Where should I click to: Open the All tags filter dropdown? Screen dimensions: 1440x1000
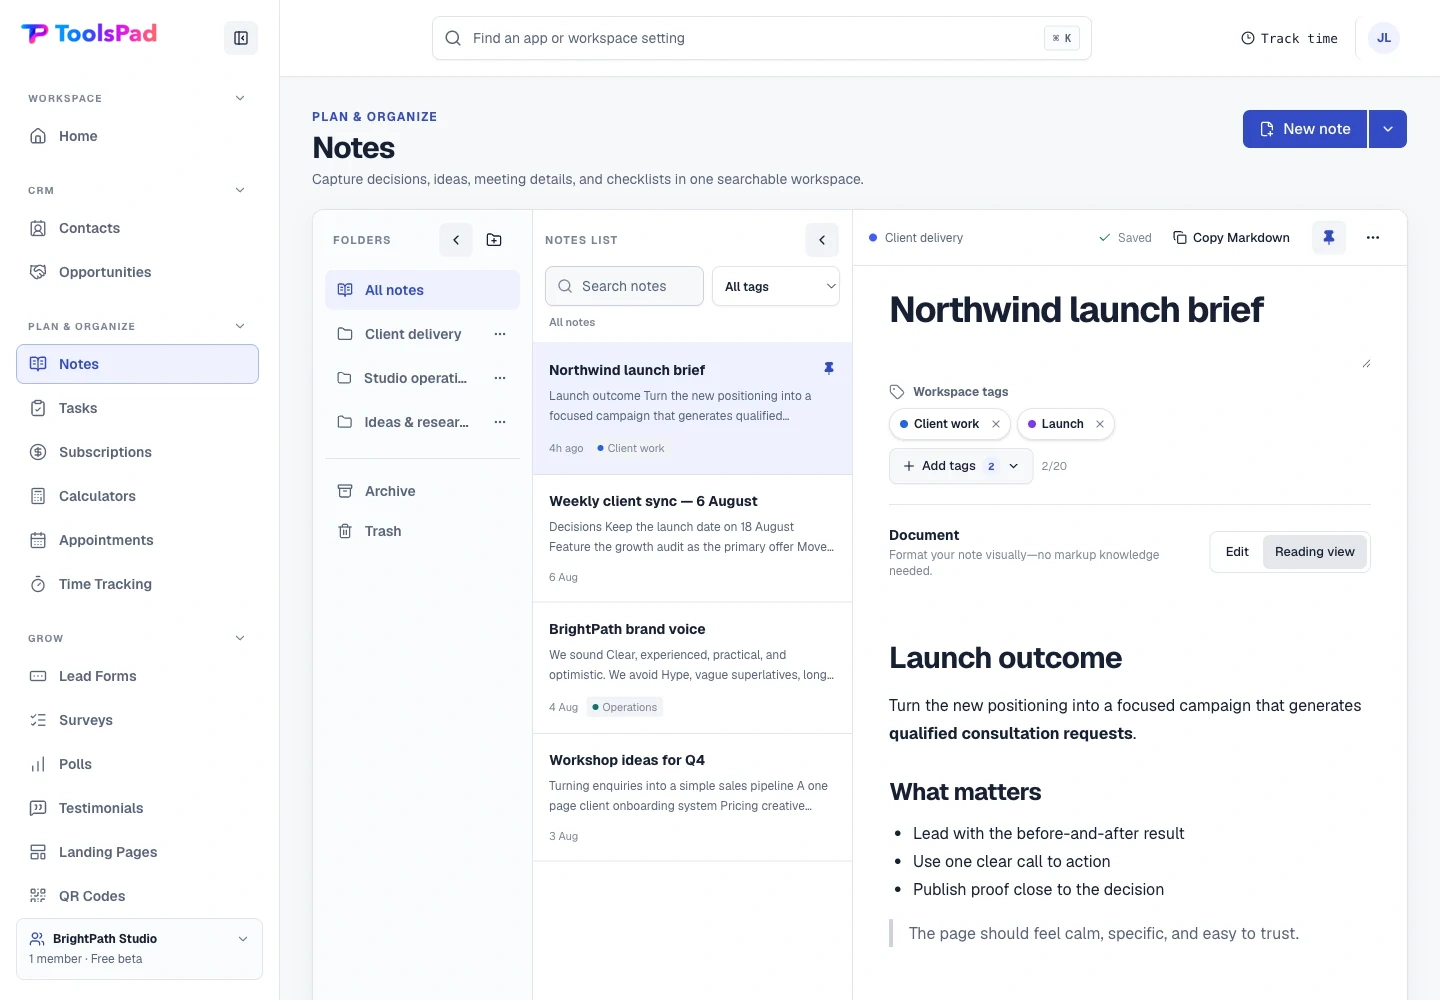point(776,286)
